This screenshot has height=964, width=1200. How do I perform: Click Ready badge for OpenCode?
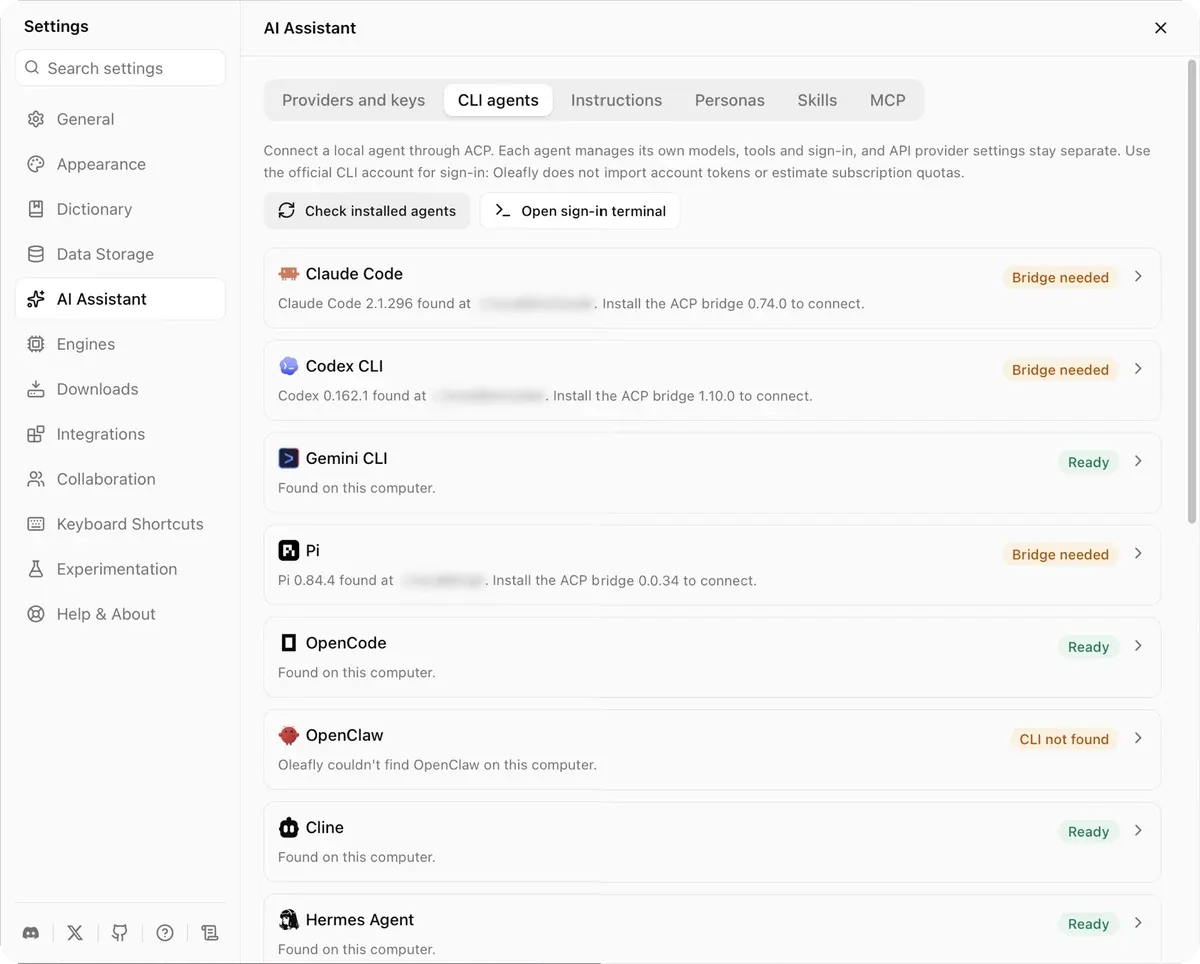[1088, 647]
